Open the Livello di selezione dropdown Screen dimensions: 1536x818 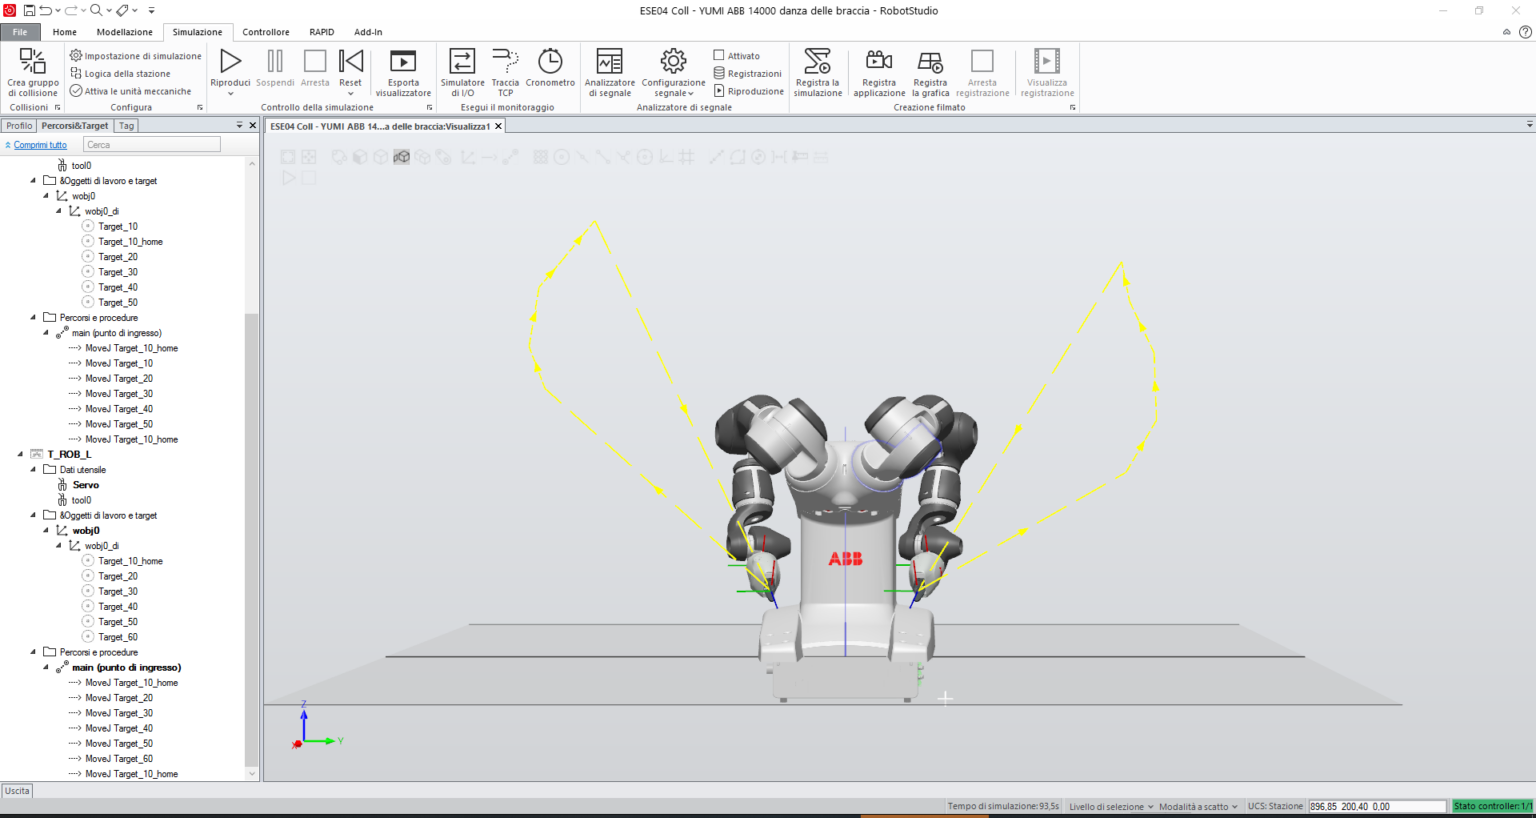click(1110, 805)
